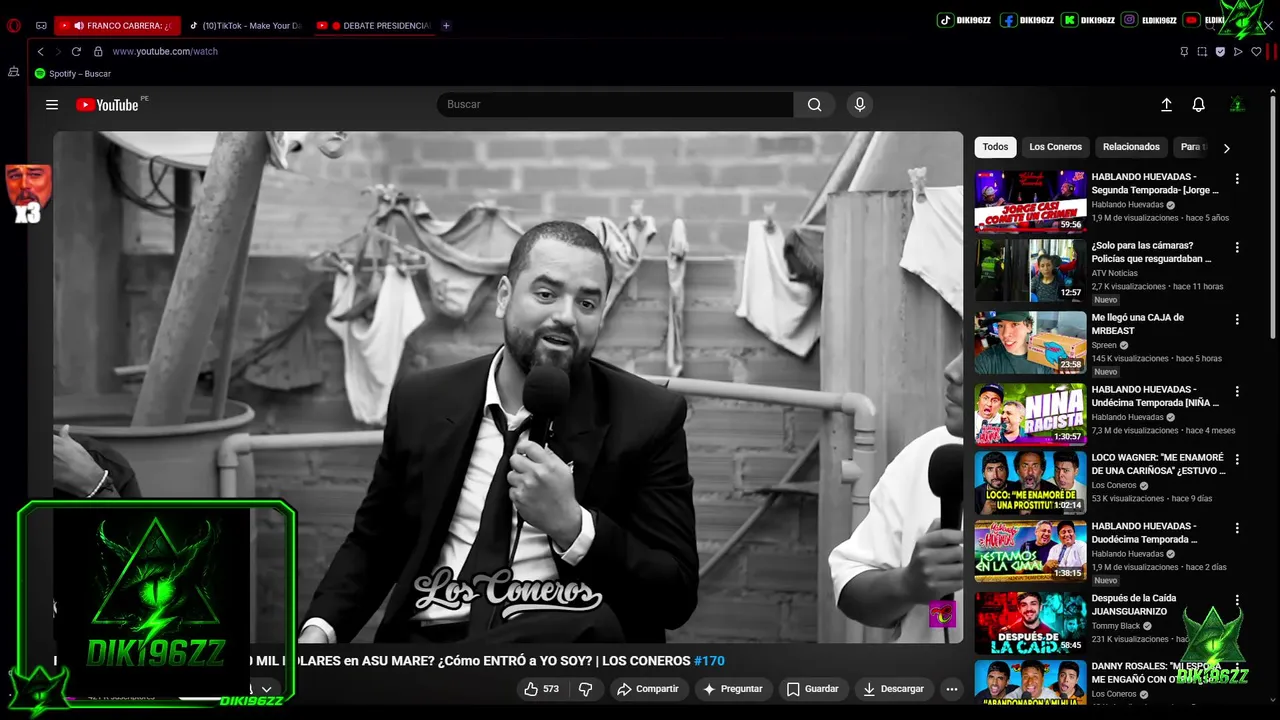
Task: Like the video with 573 likes
Action: point(542,689)
